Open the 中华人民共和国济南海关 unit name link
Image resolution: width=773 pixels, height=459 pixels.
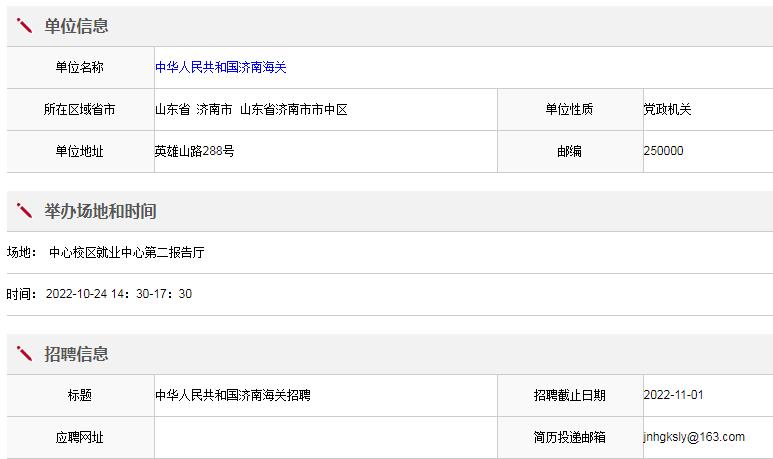click(x=220, y=67)
